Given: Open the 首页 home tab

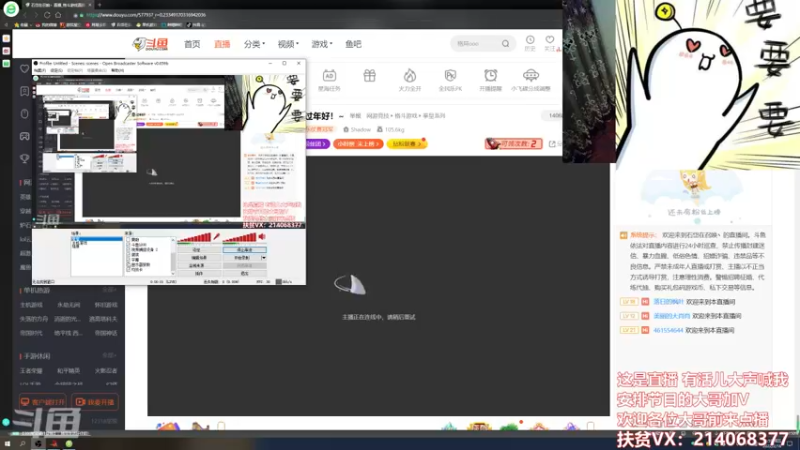Looking at the screenshot, I should [192, 44].
